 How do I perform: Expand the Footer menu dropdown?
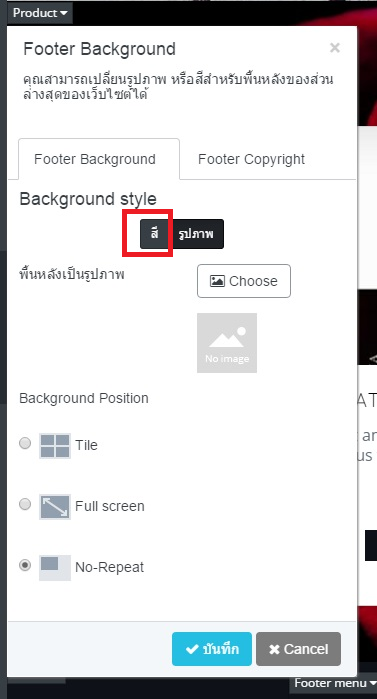point(334,683)
